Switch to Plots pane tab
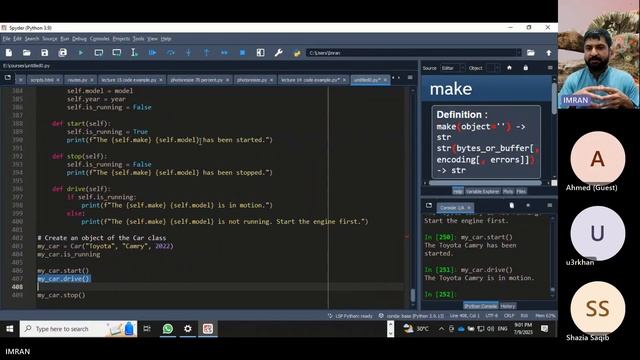 [508, 191]
